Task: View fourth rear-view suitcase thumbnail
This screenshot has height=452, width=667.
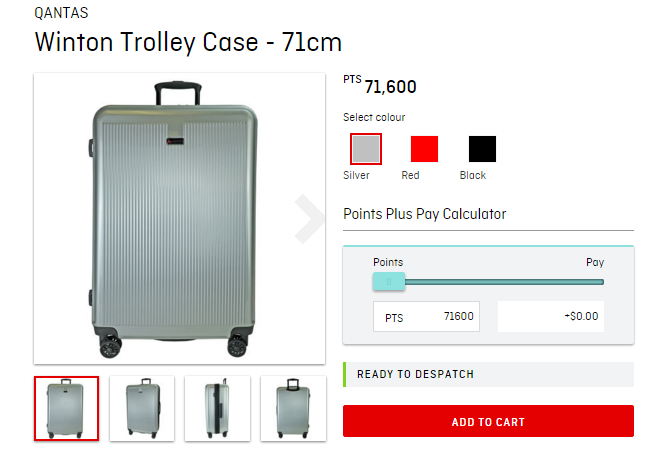Action: (293, 408)
